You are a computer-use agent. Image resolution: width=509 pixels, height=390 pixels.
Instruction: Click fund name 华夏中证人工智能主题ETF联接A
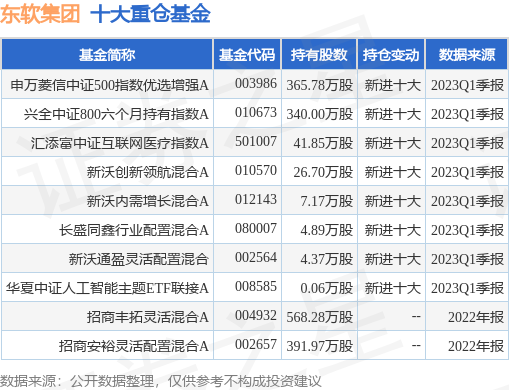[x=107, y=288]
